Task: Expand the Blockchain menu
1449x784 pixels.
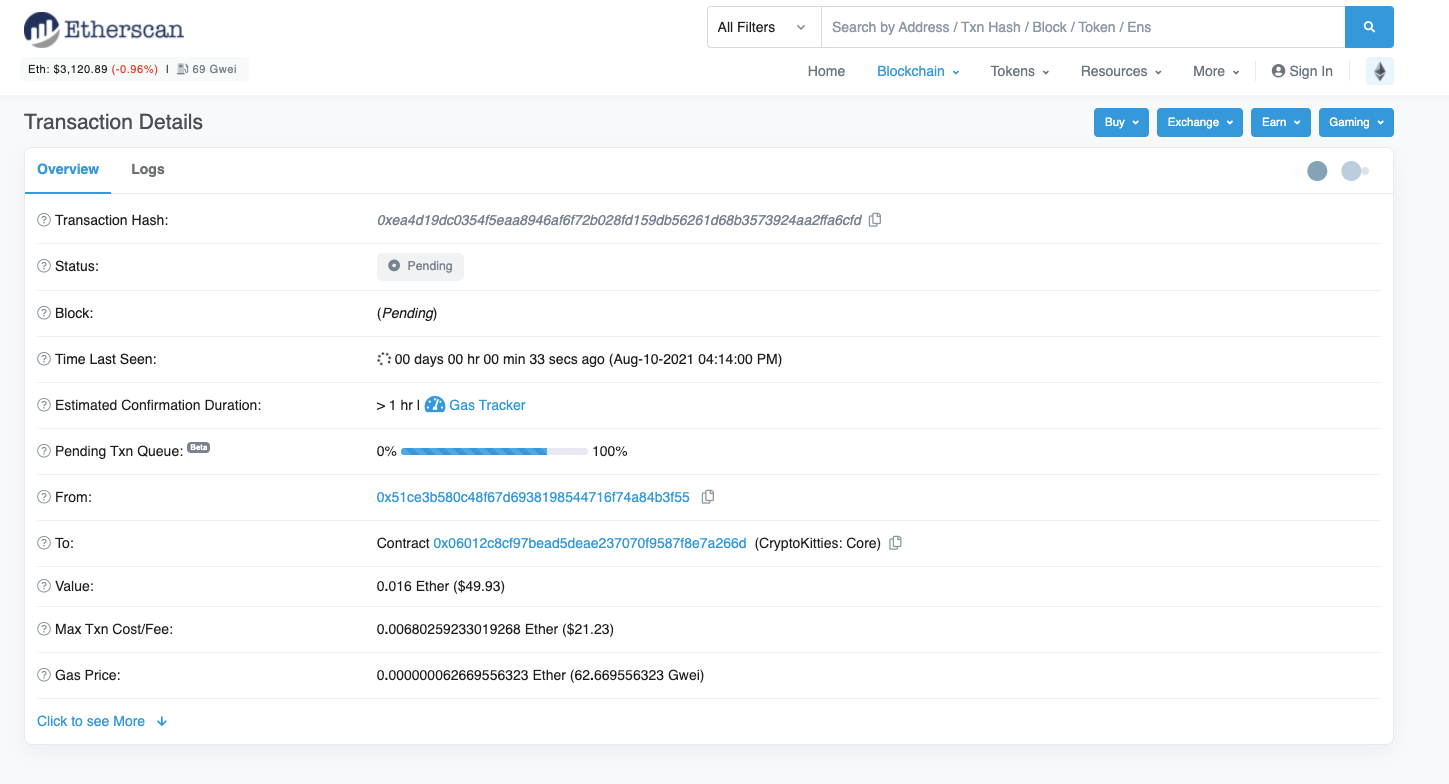Action: tap(918, 71)
